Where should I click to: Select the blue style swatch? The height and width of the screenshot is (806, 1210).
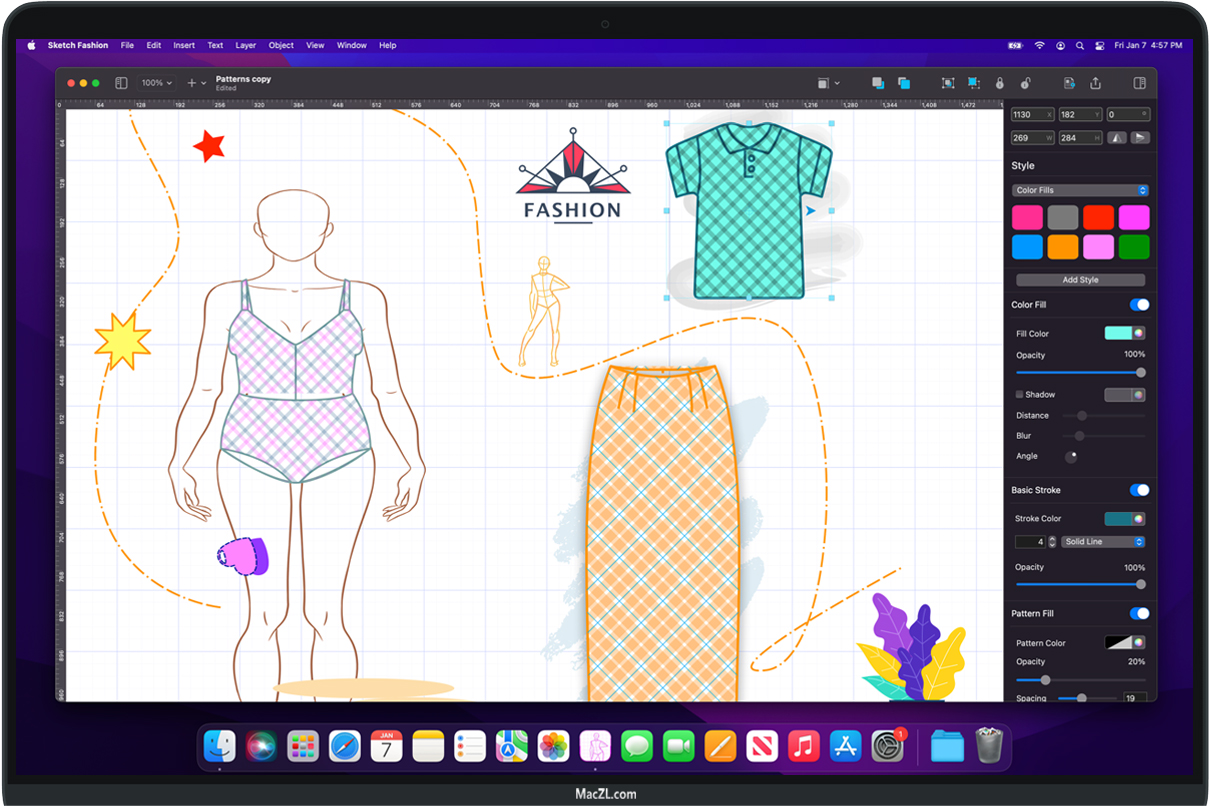(x=1027, y=246)
